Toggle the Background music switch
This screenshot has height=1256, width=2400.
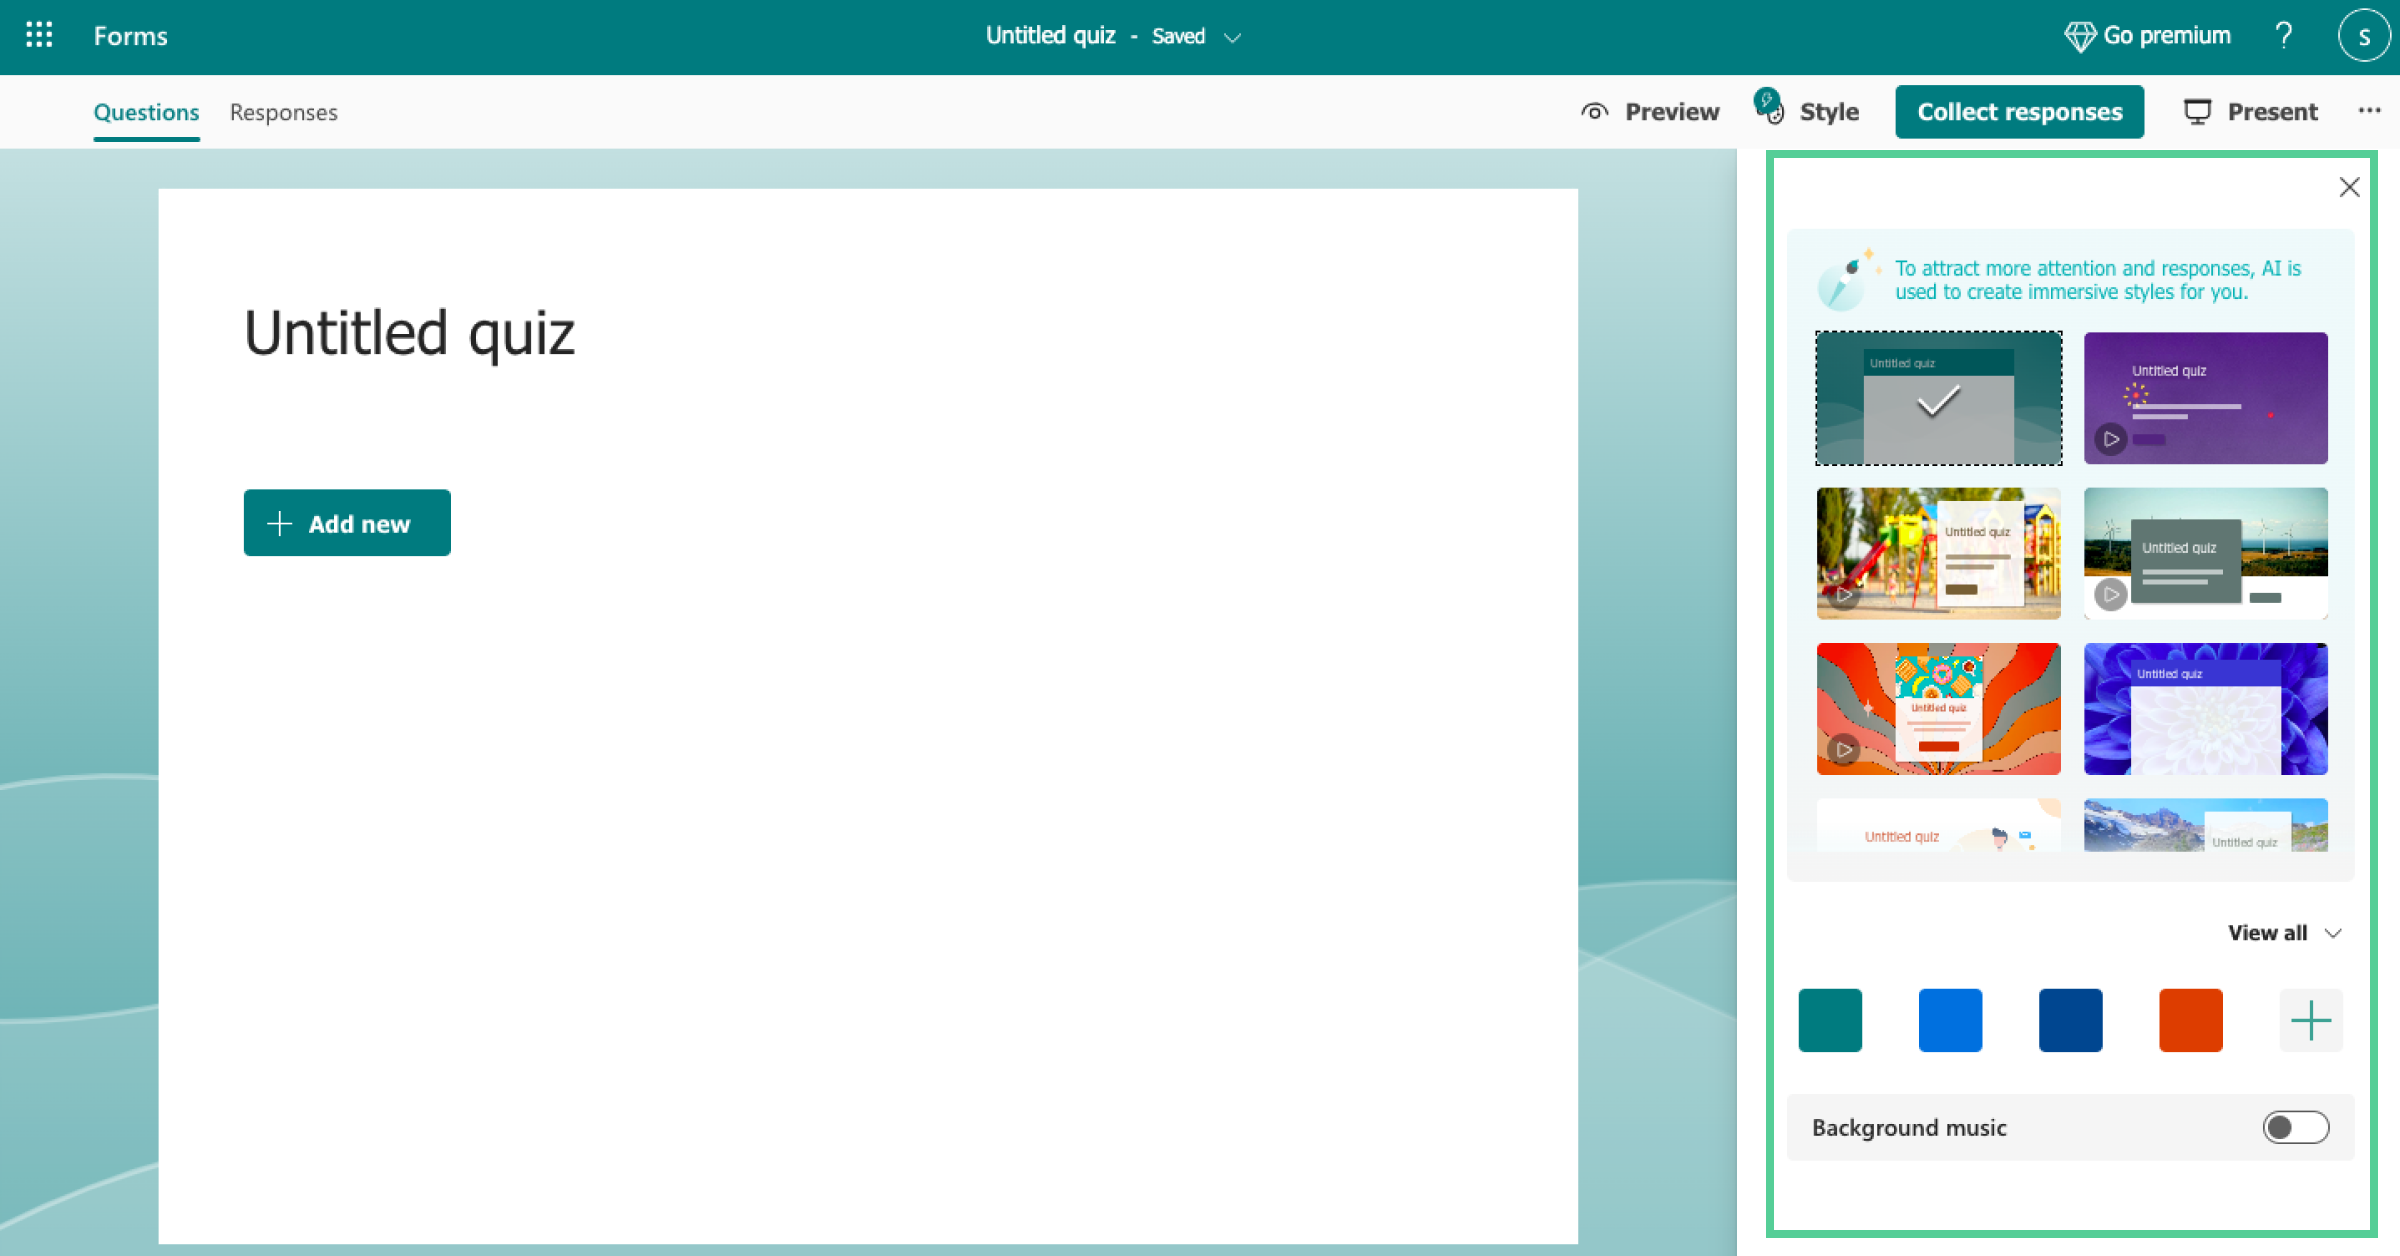(x=2297, y=1127)
